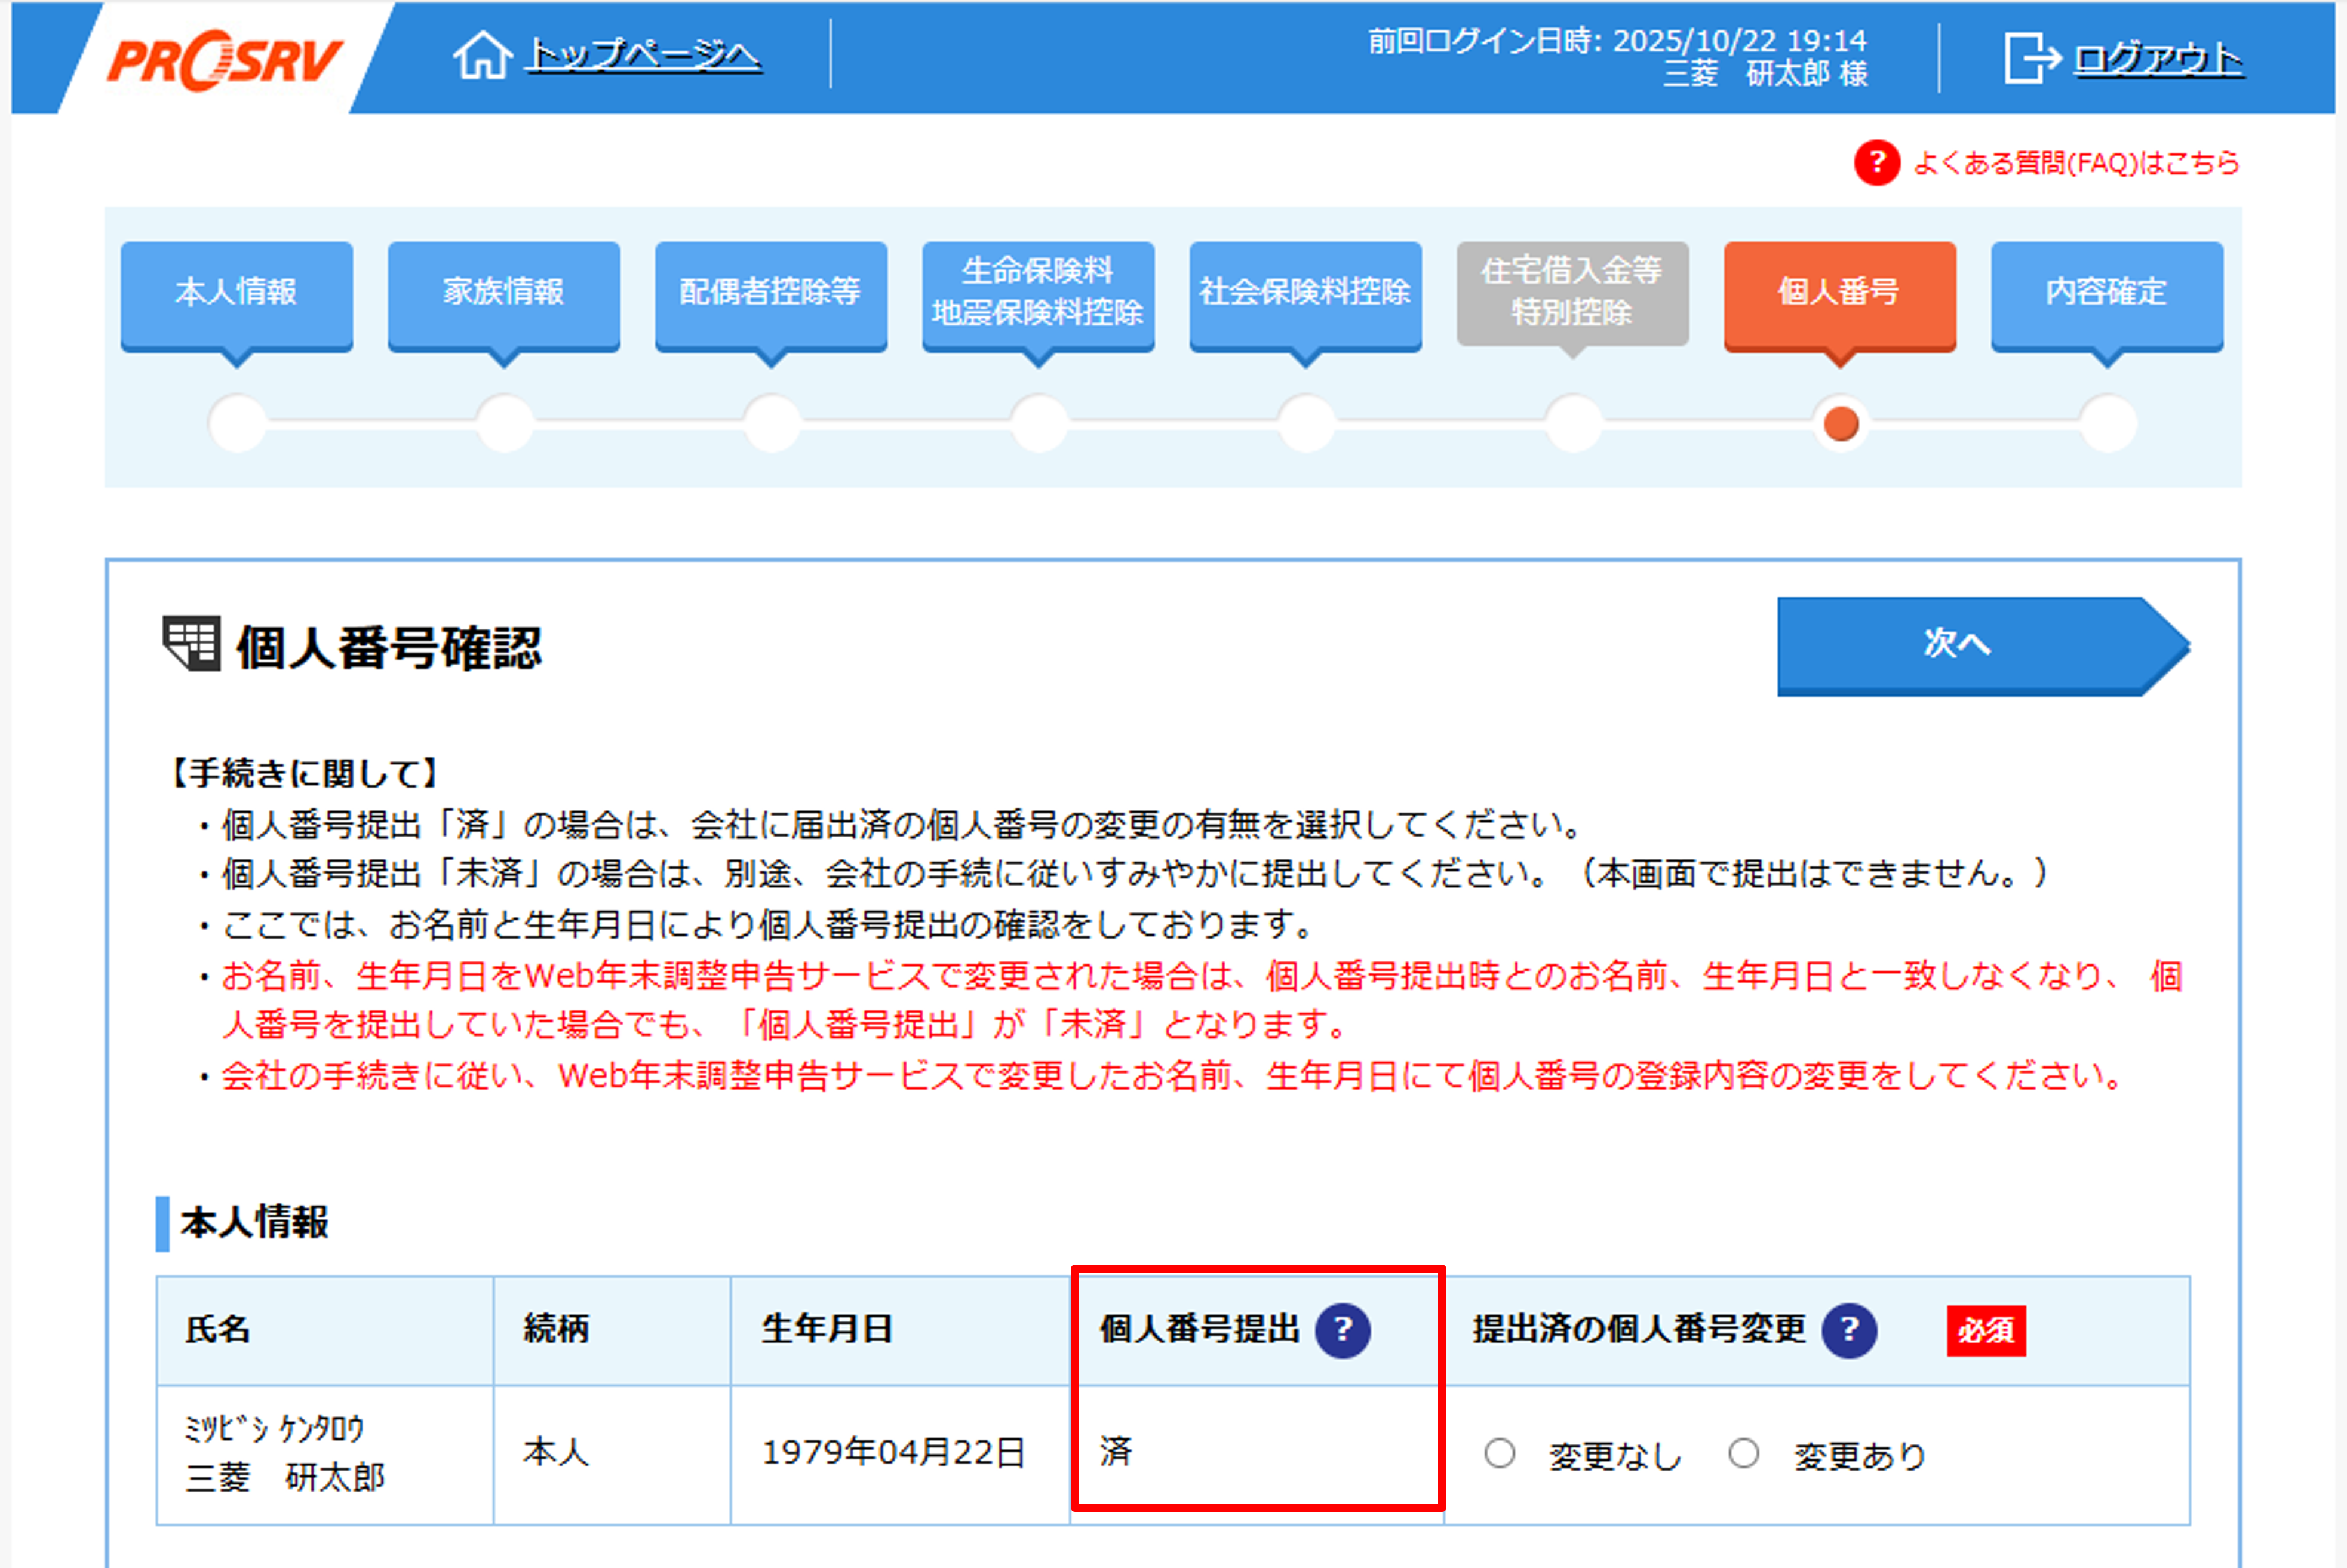2347x1568 pixels.
Task: Click the progress dot under 内容確定
Action: (2109, 424)
